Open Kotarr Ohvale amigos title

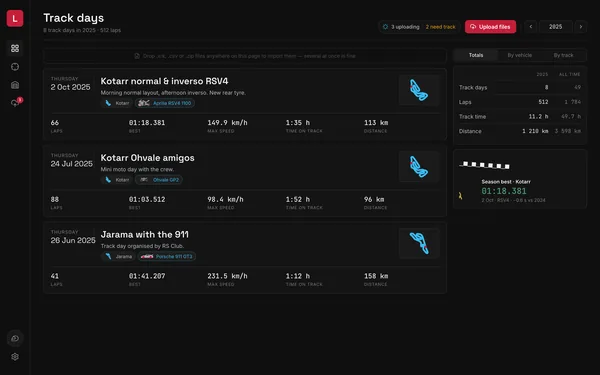147,158
